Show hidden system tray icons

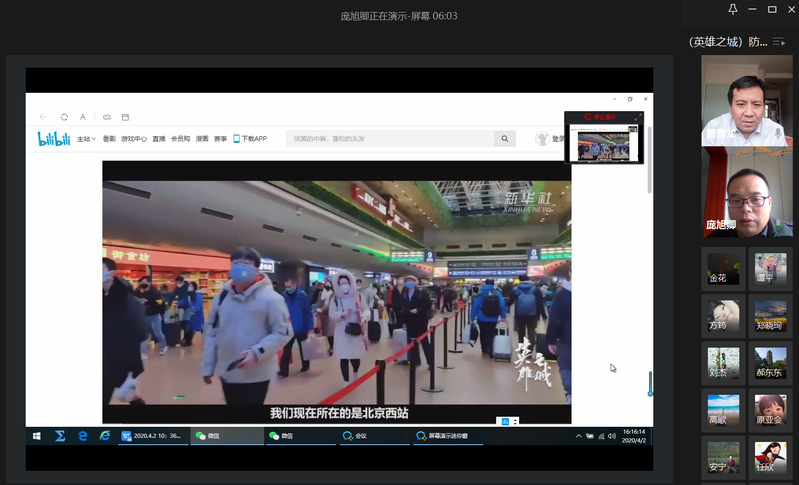579,436
